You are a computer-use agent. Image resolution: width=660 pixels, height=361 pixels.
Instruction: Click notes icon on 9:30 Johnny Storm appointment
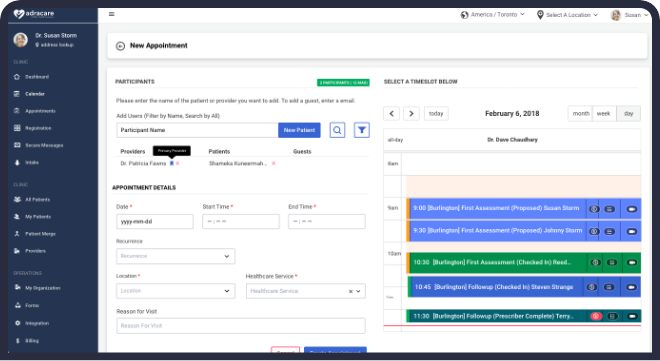coord(609,231)
